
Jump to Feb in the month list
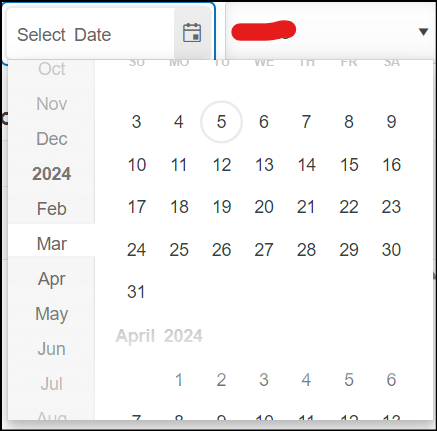click(52, 209)
